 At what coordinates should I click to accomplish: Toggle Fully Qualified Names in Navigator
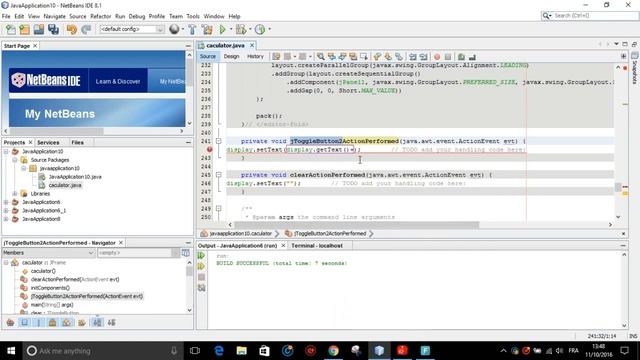[82, 322]
